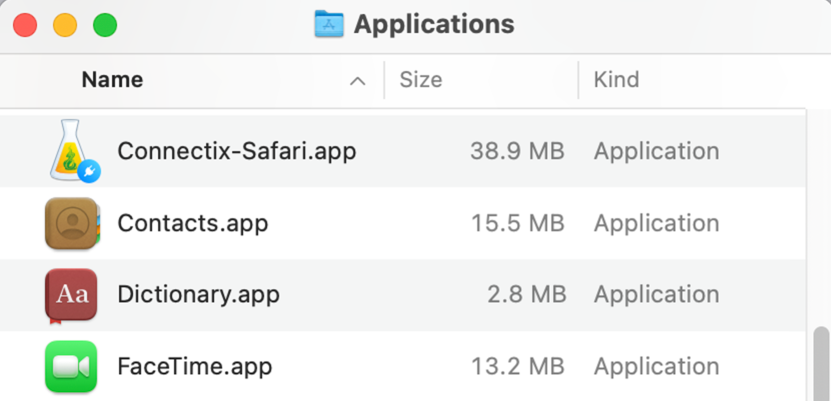Toggle sort direction chevron in Name column
The width and height of the screenshot is (831, 401).
357,81
